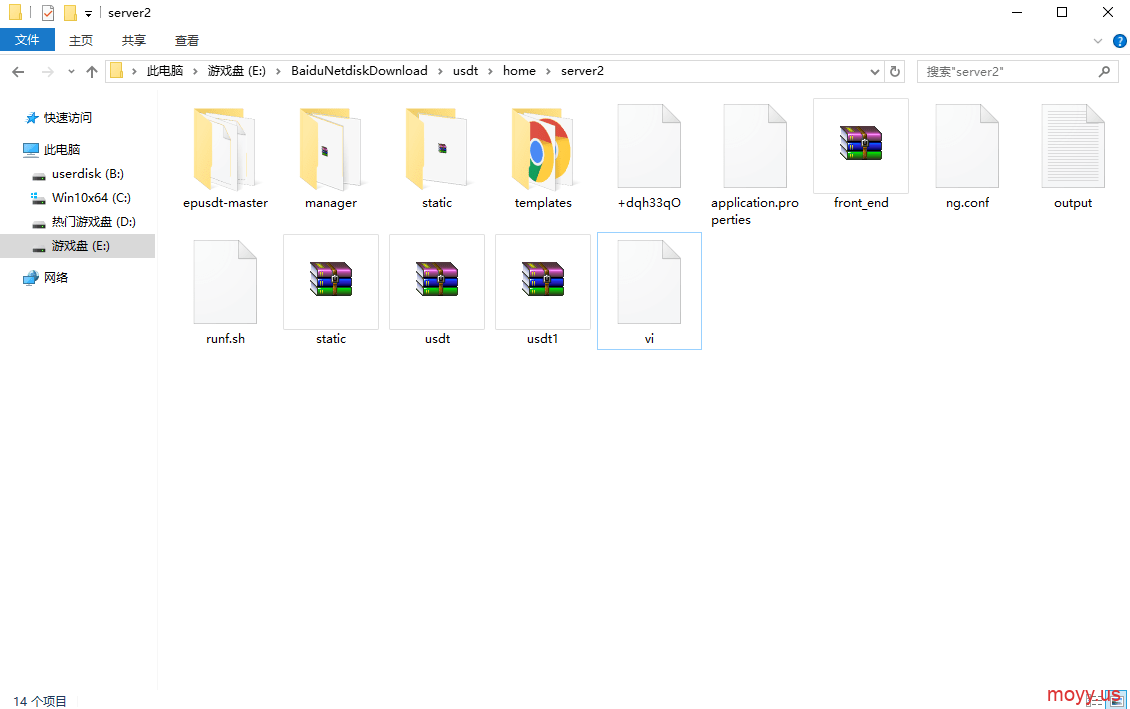Navigate to usdt in breadcrumb
1130x709 pixels.
(465, 71)
